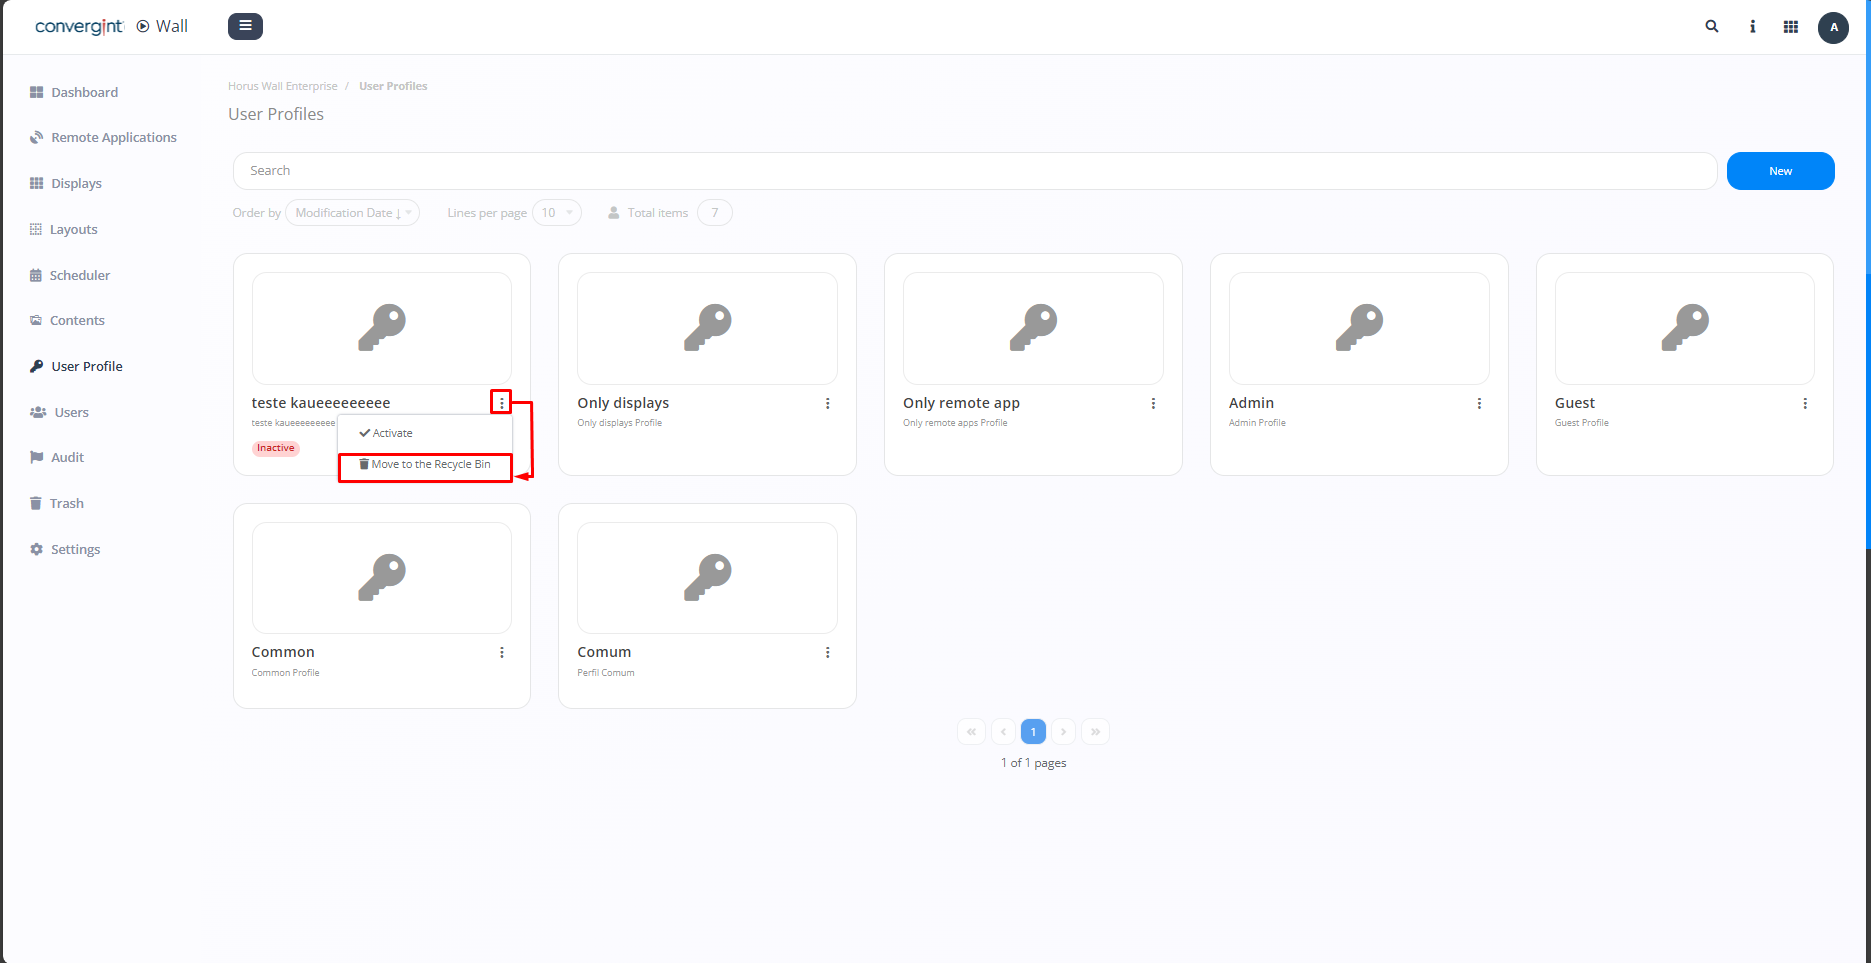Screen dimensions: 1871x963
Task: Open the options menu on Only displays profile
Action: (x=827, y=403)
